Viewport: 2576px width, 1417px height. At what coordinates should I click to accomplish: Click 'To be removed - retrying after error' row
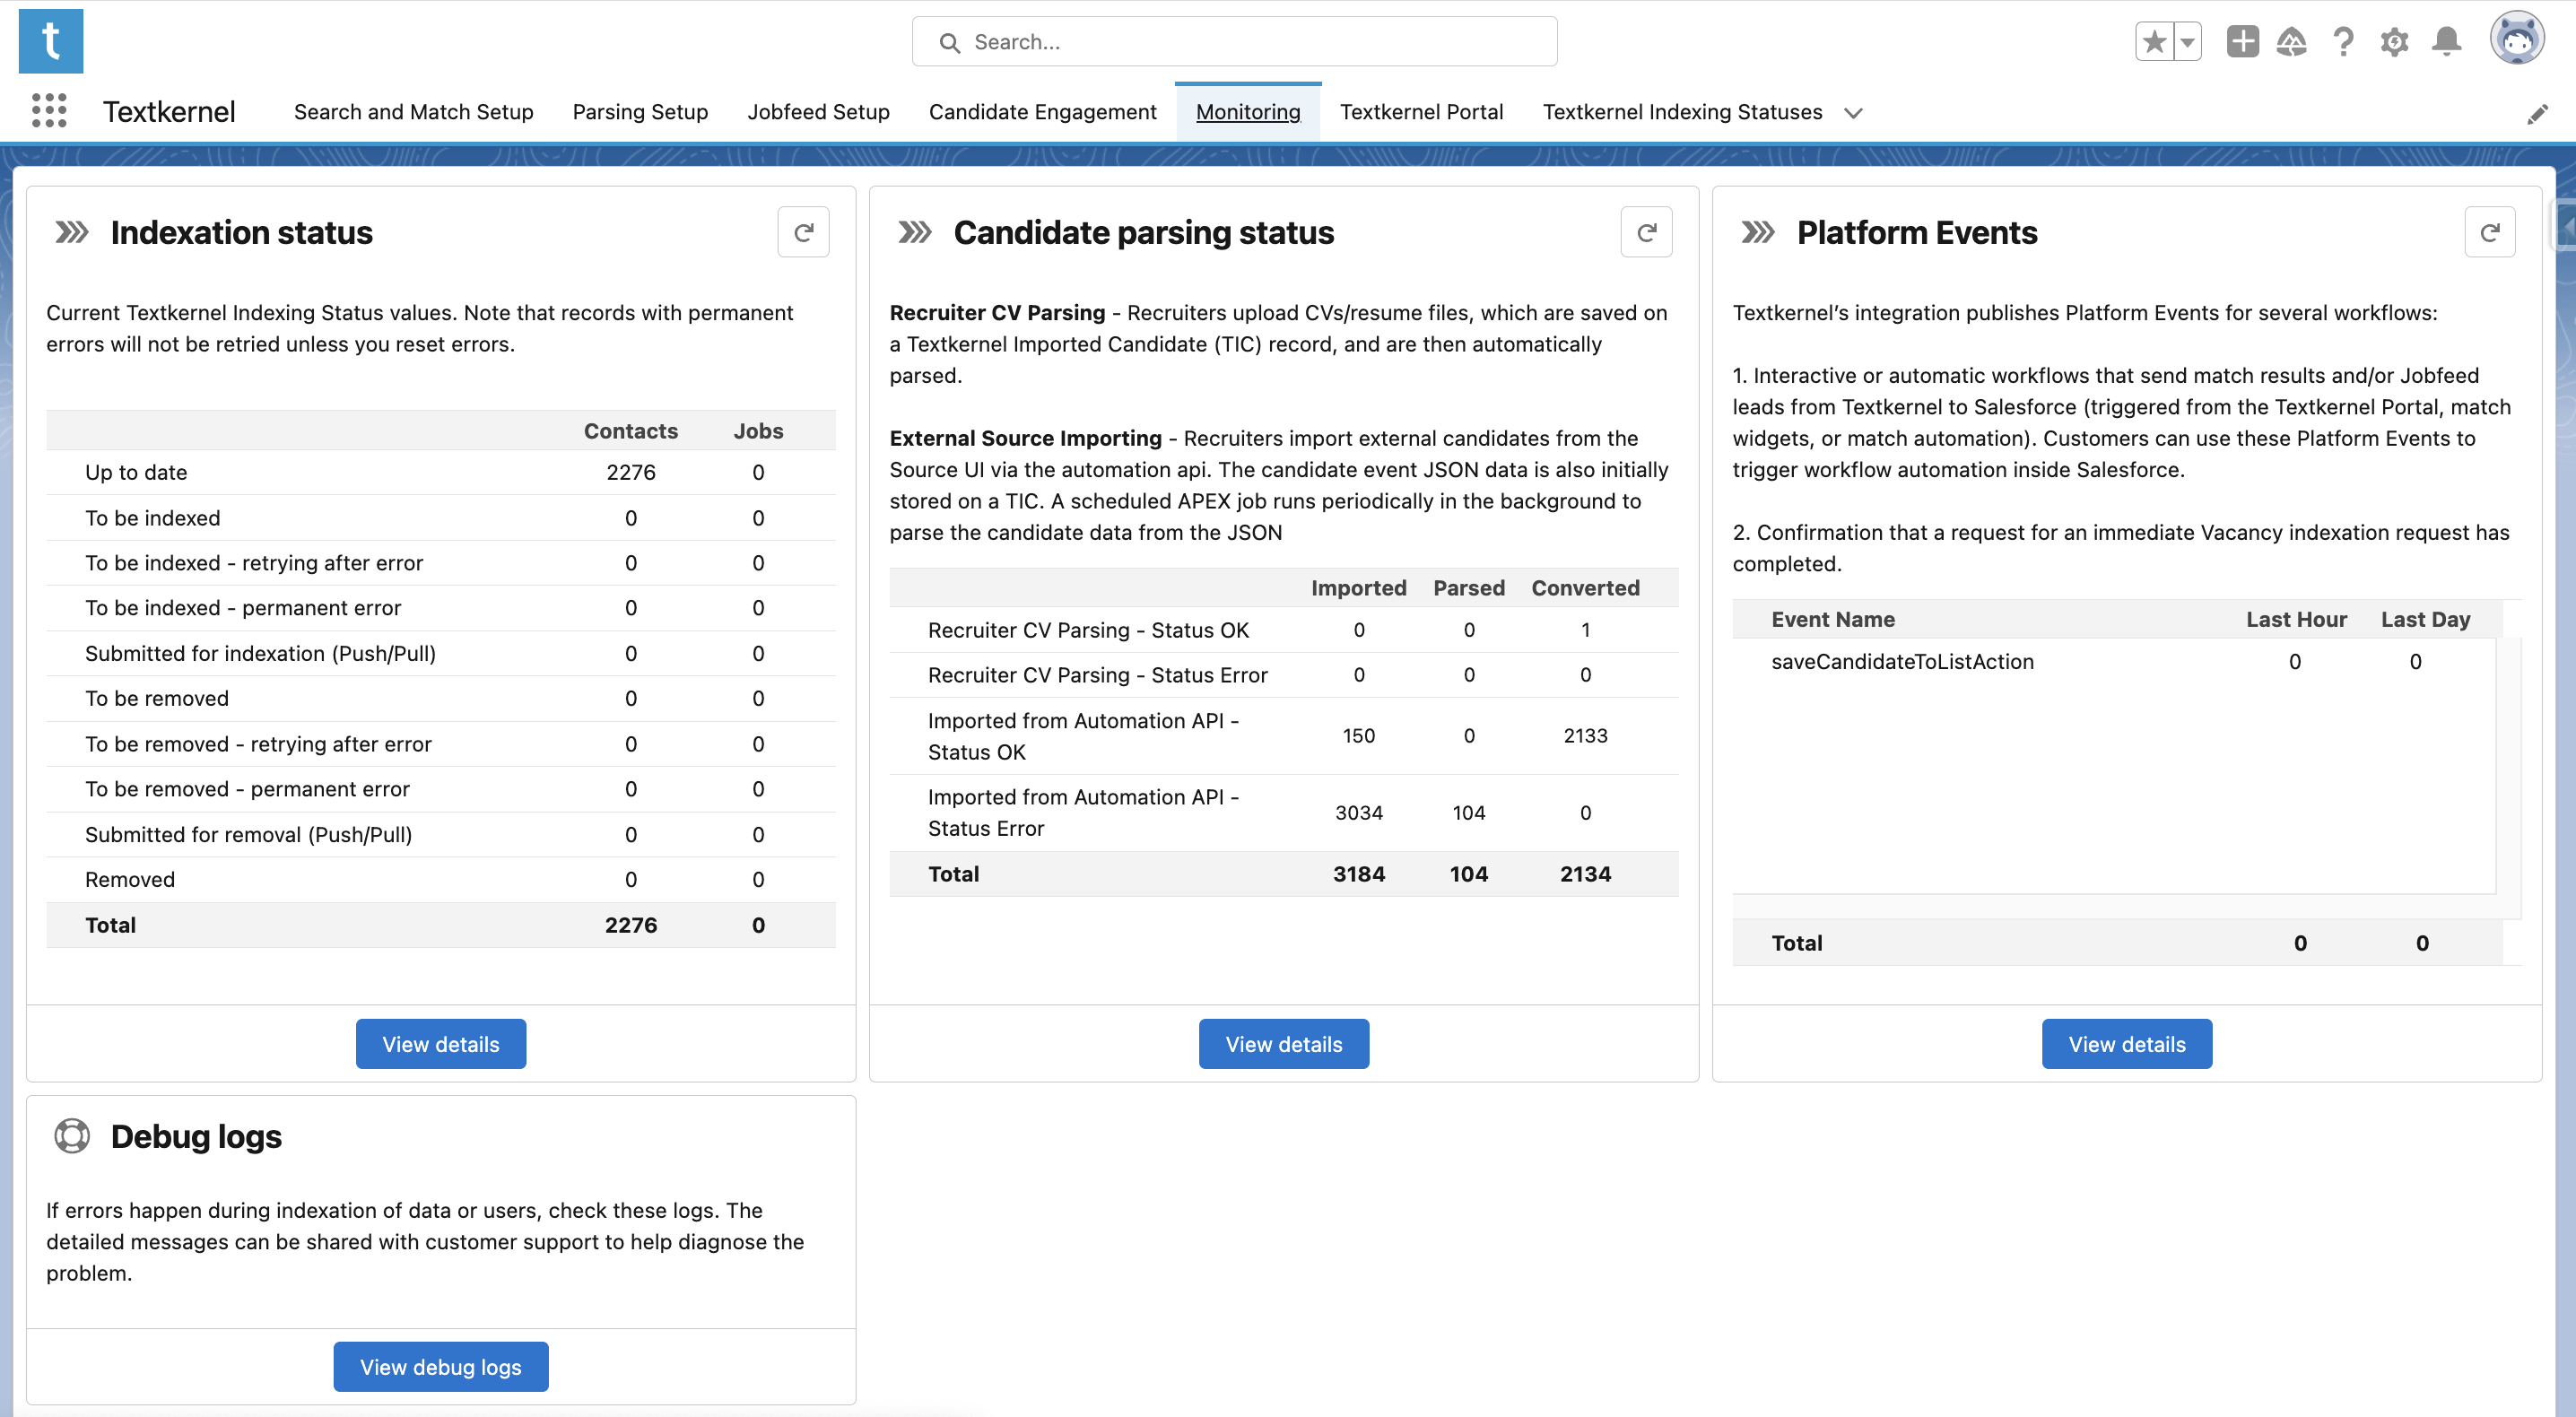[441, 744]
